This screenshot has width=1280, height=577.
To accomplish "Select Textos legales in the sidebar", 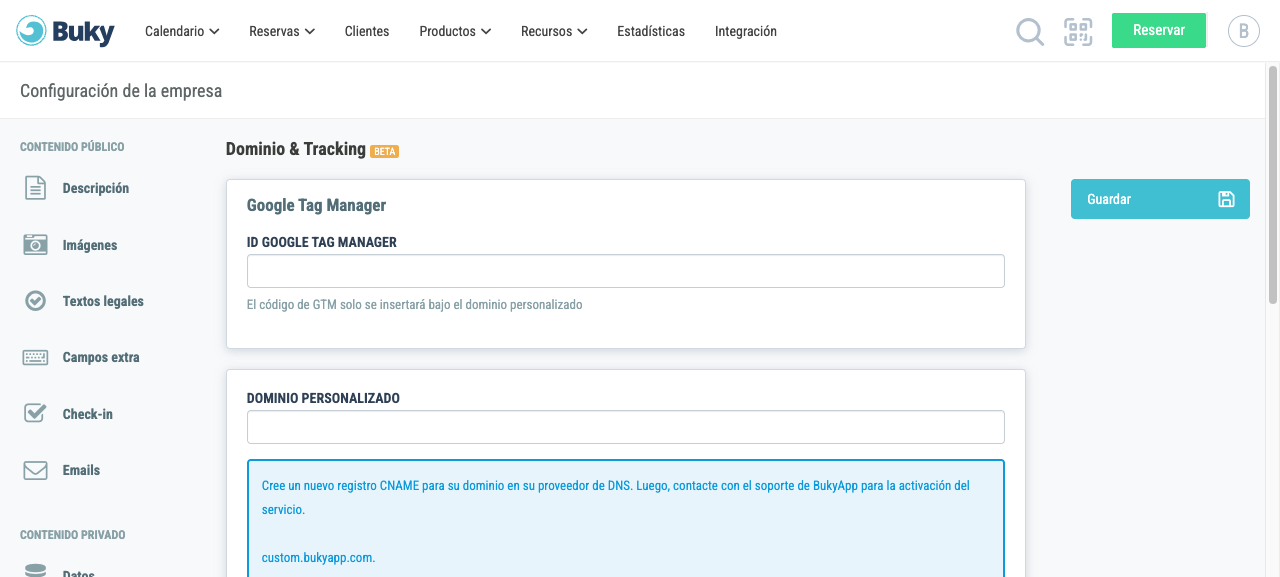I will pos(103,301).
